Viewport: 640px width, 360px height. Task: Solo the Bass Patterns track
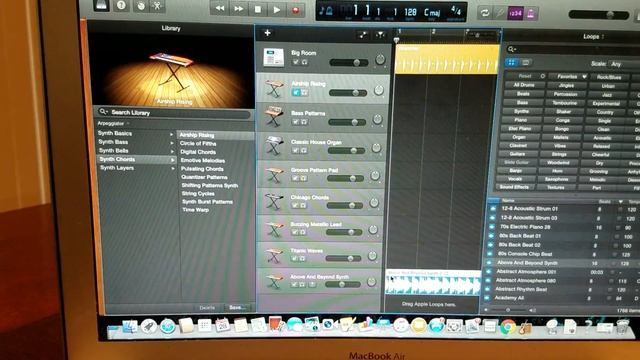[x=304, y=122]
